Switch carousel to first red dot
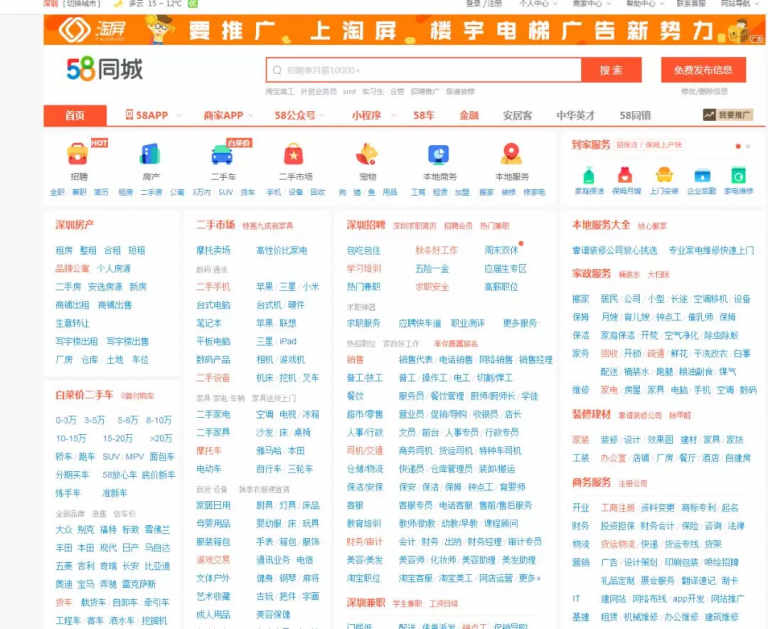 738,146
